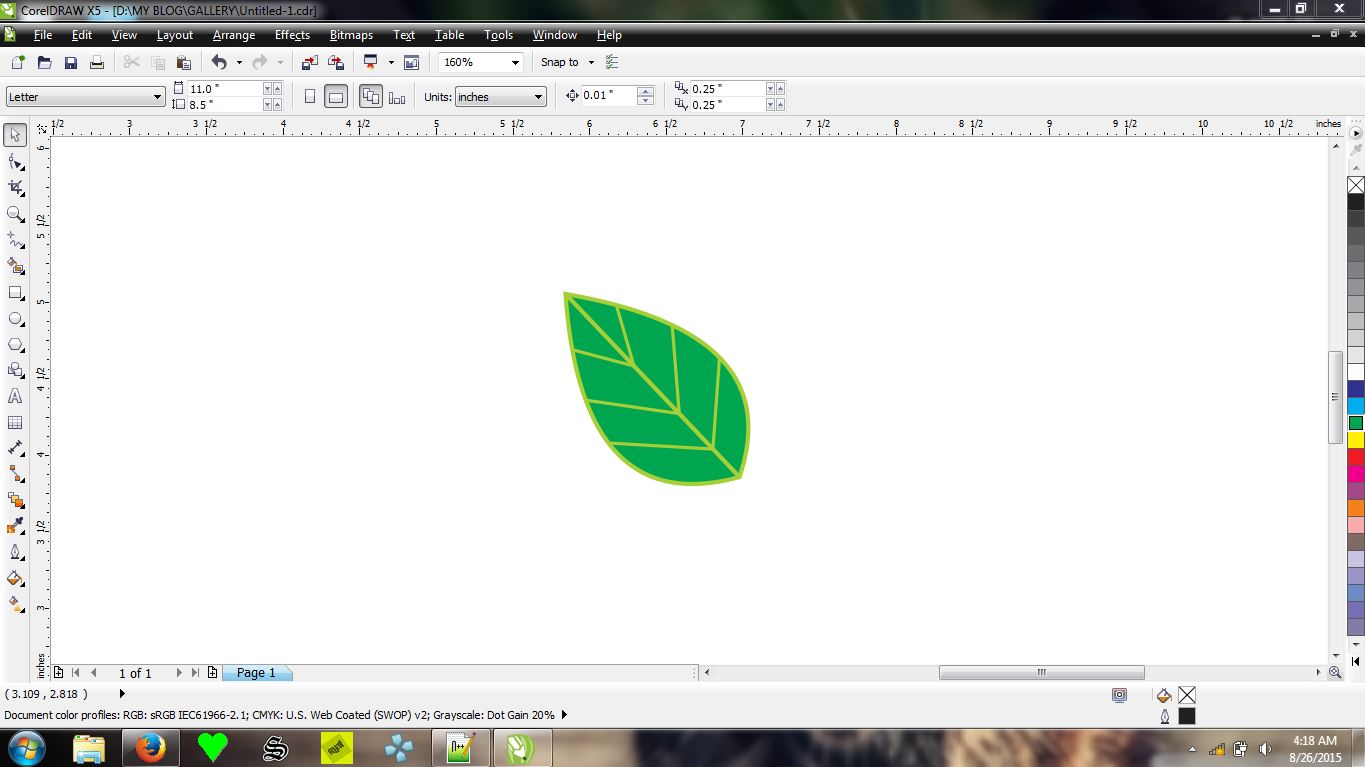Select the Ellipse tool
Screen dimensions: 1365x767
(14, 318)
